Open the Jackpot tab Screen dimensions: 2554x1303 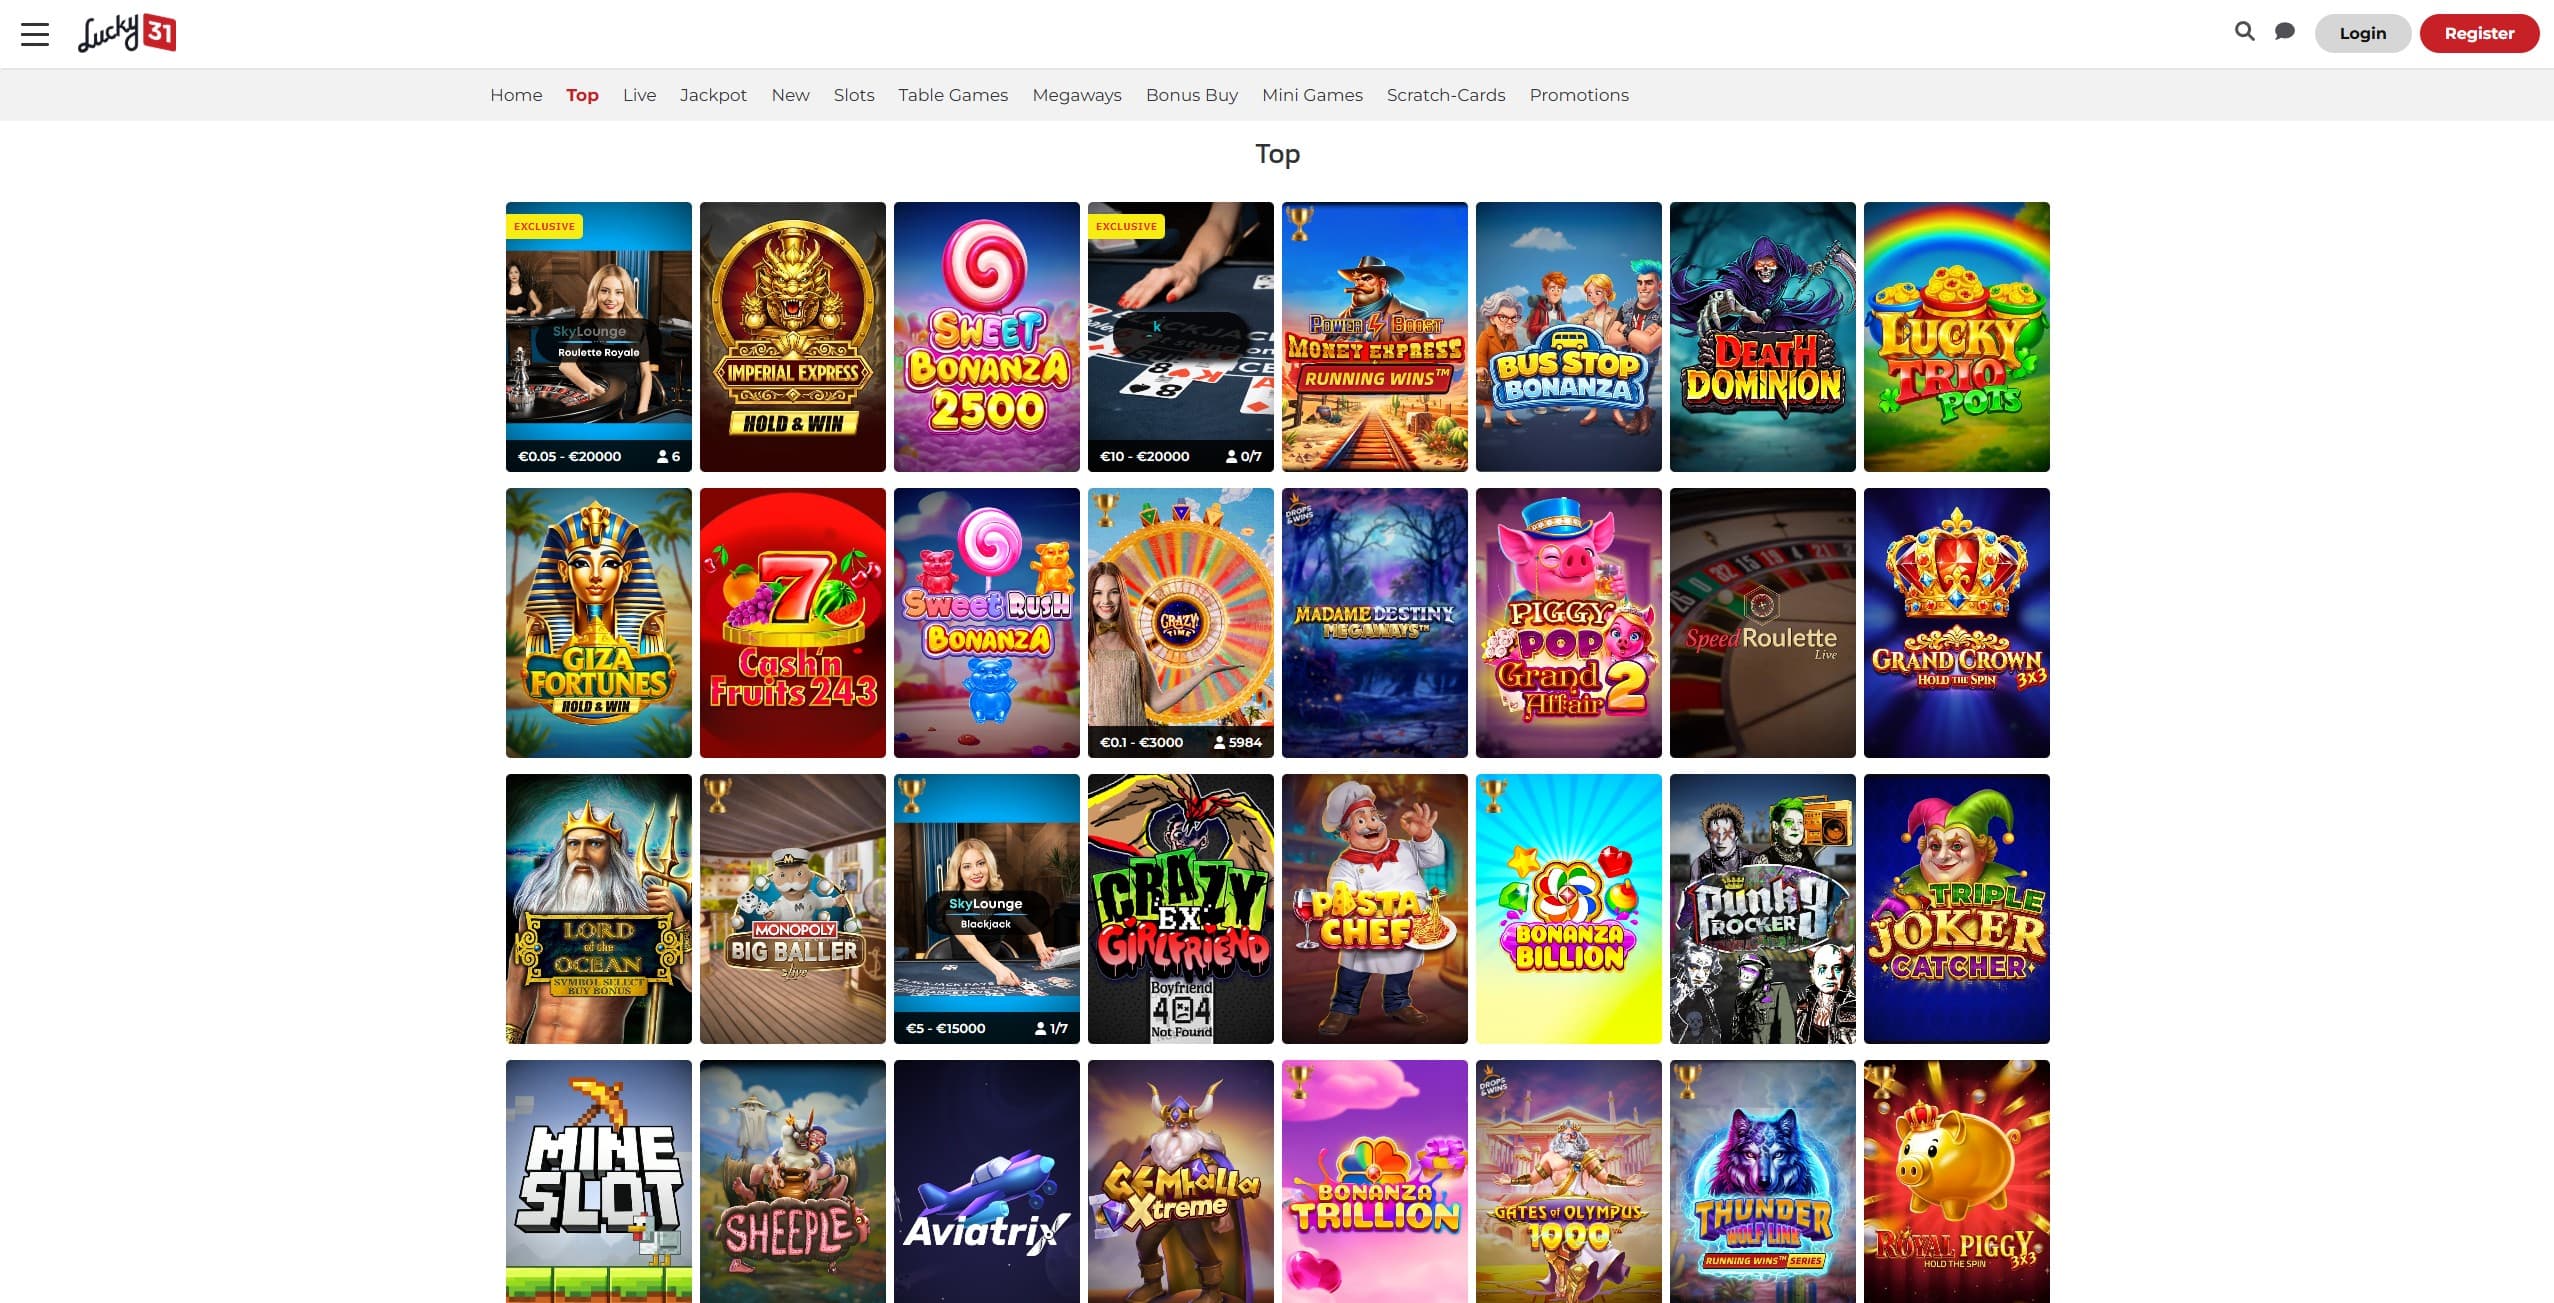pyautogui.click(x=713, y=95)
